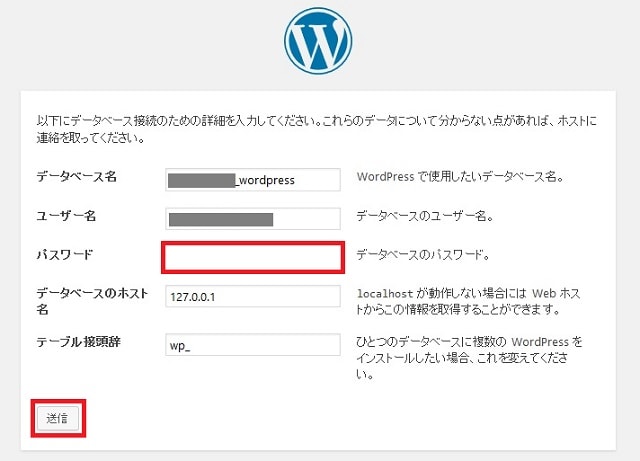
Task: Click the テーブル接頭辞 label
Action: 78,341
